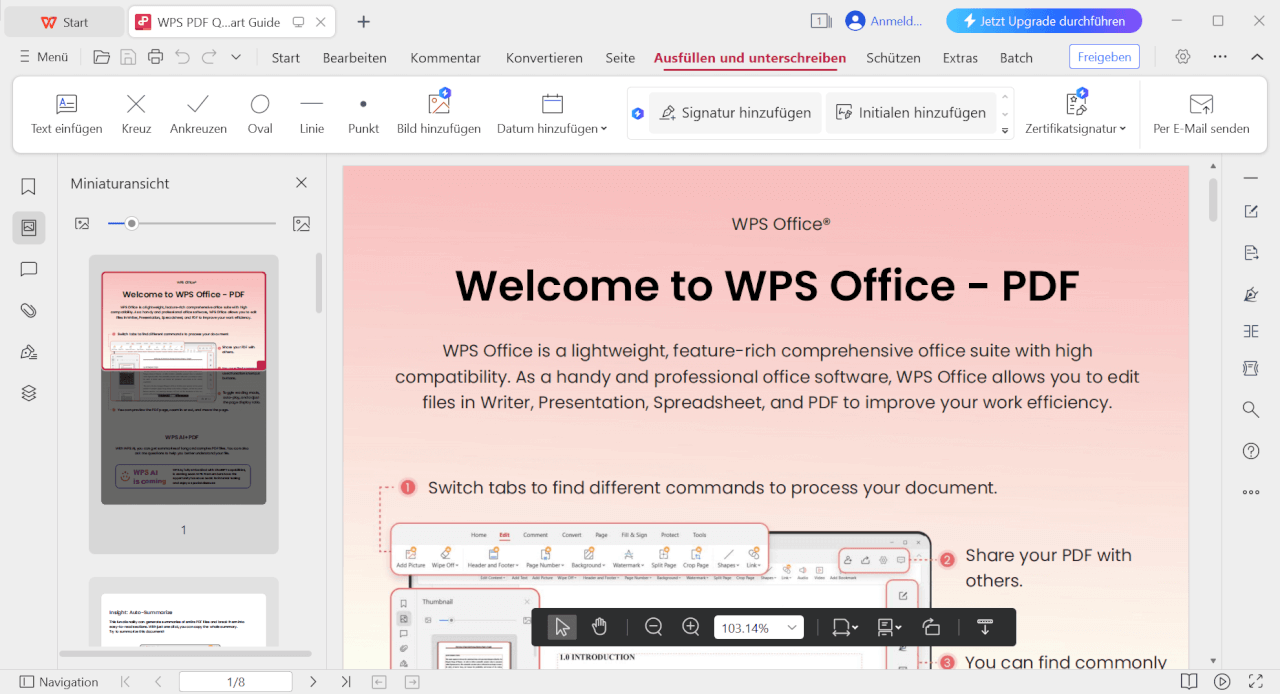The image size is (1280, 694).
Task: Activate the hand pan tool
Action: (x=599, y=627)
